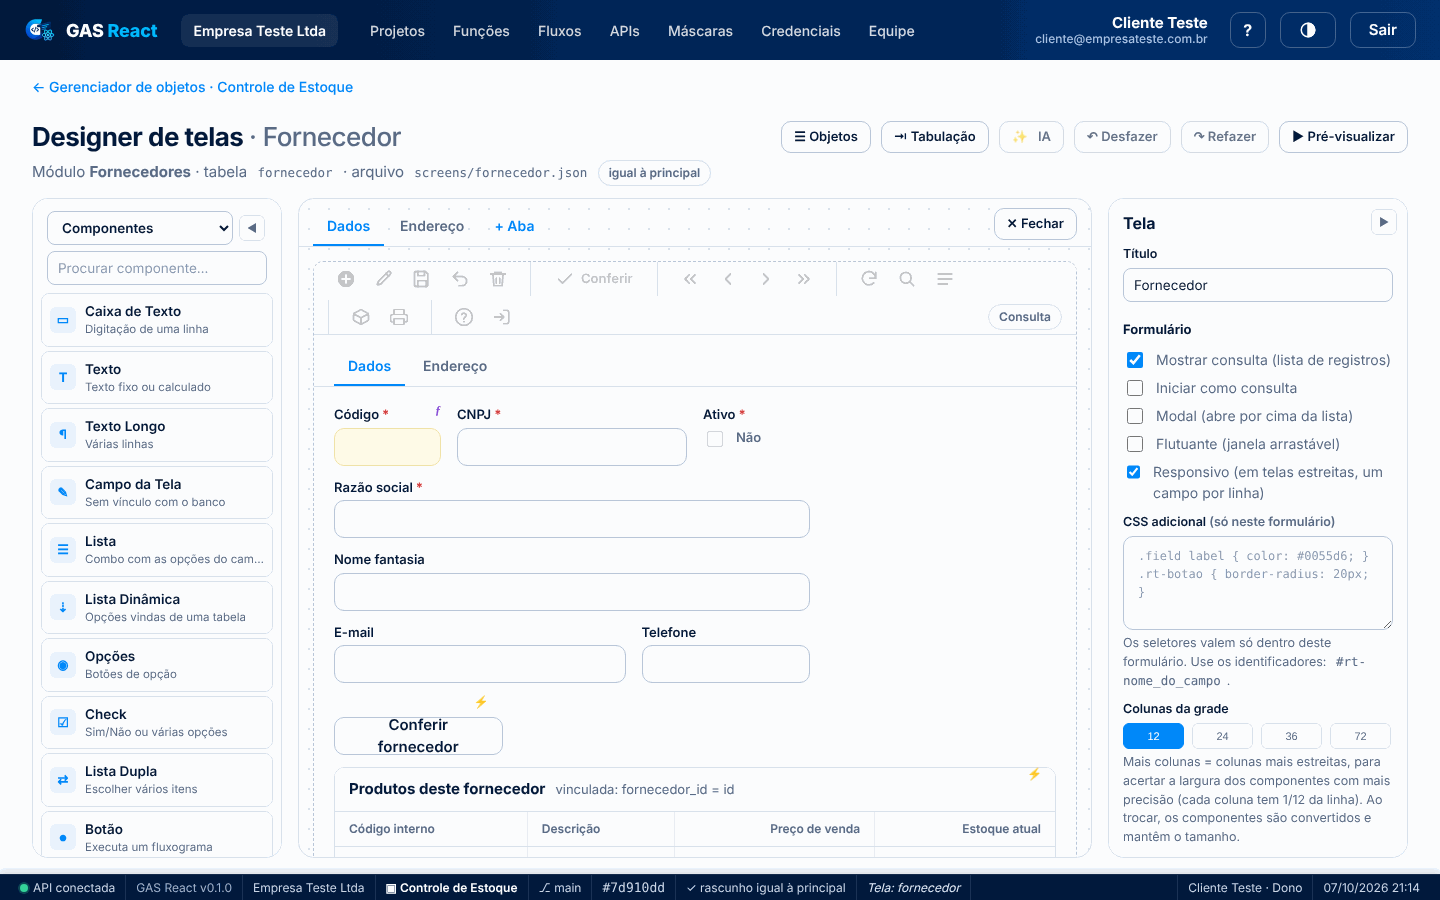Click the cube box icon in toolbar
Viewport: 1440px width, 900px height.
pyautogui.click(x=361, y=317)
